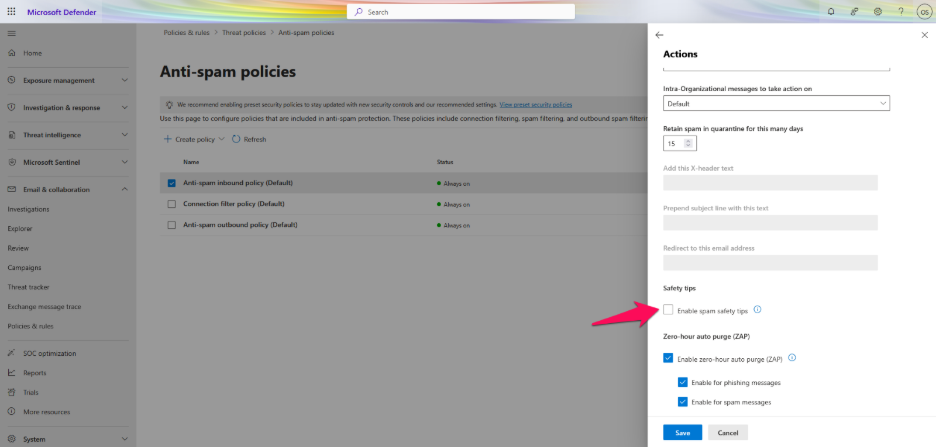Click info icon beside spam safety tips

coord(757,310)
